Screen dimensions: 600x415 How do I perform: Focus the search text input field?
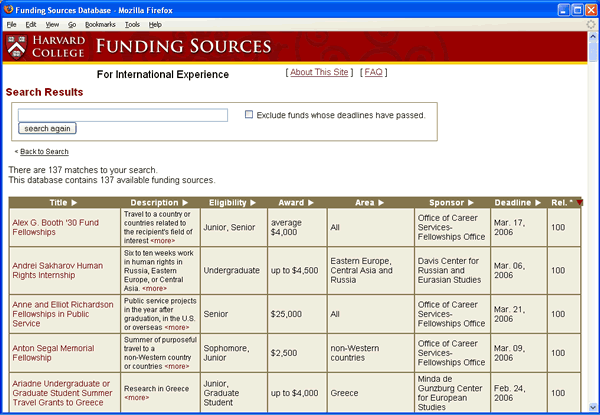click(x=123, y=115)
